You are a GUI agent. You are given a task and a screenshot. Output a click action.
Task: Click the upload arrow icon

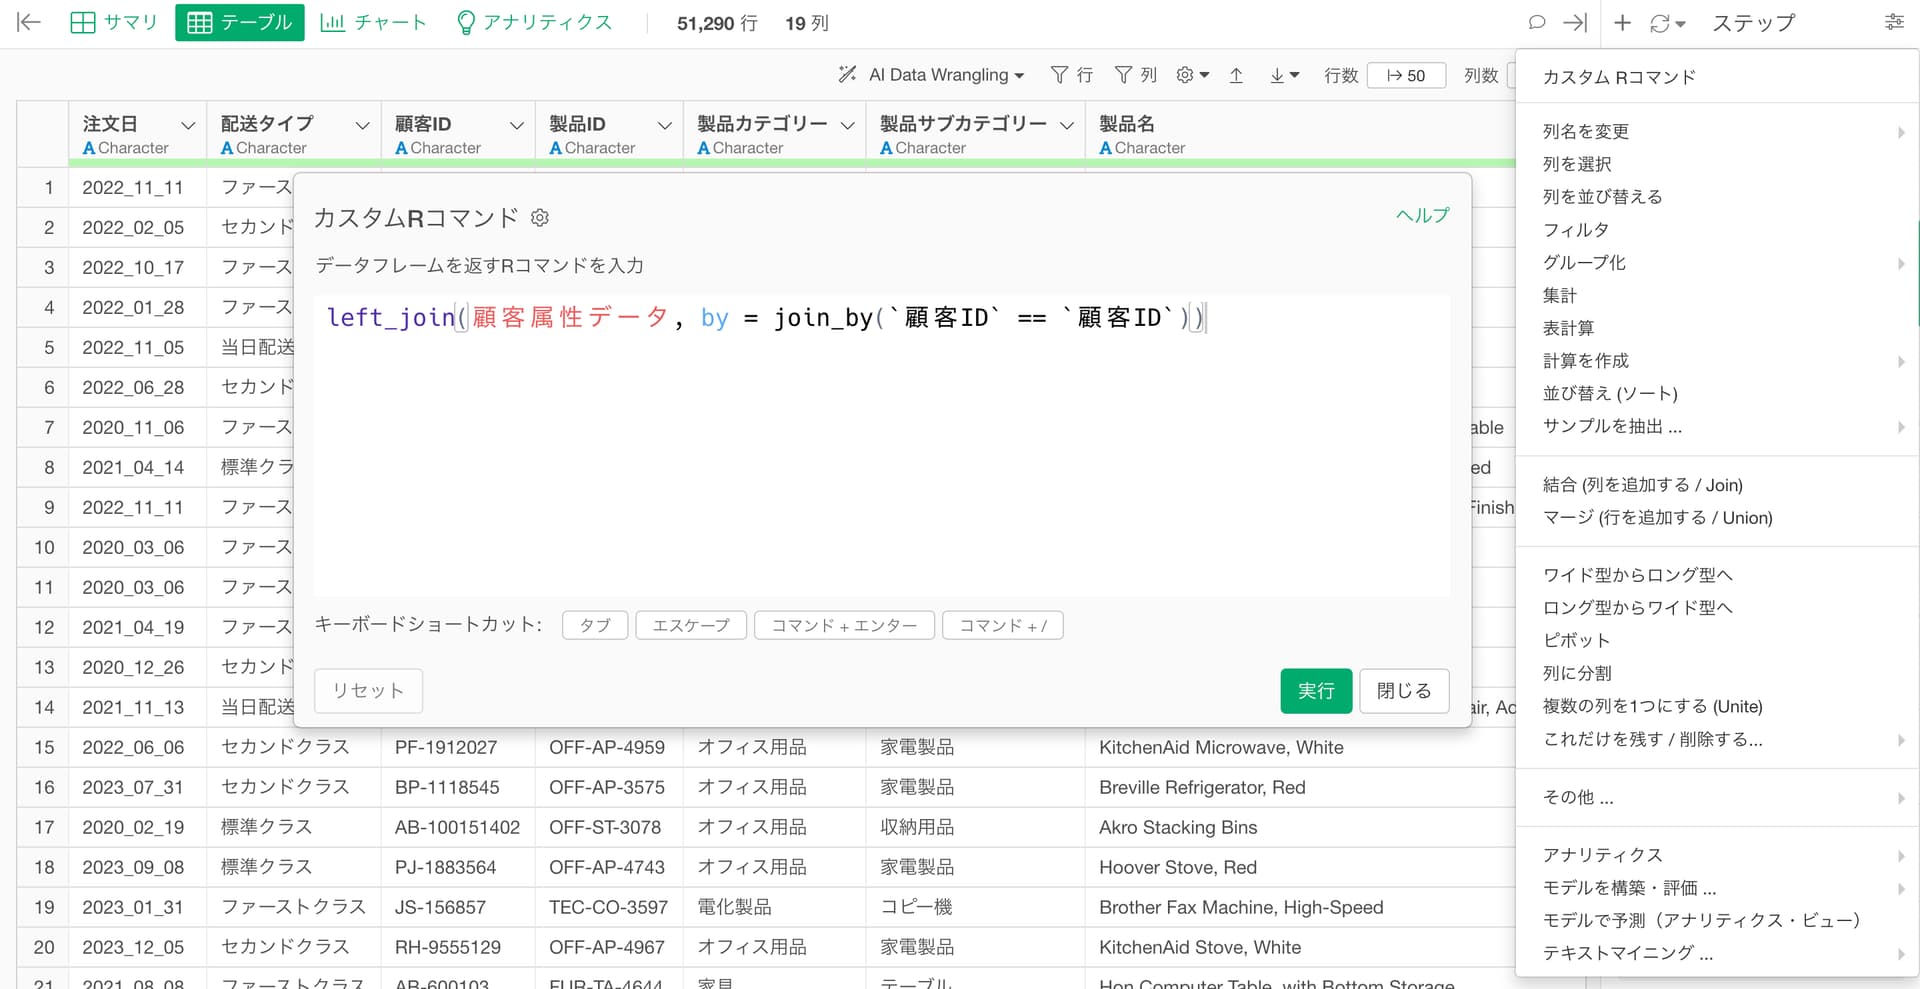1236,75
